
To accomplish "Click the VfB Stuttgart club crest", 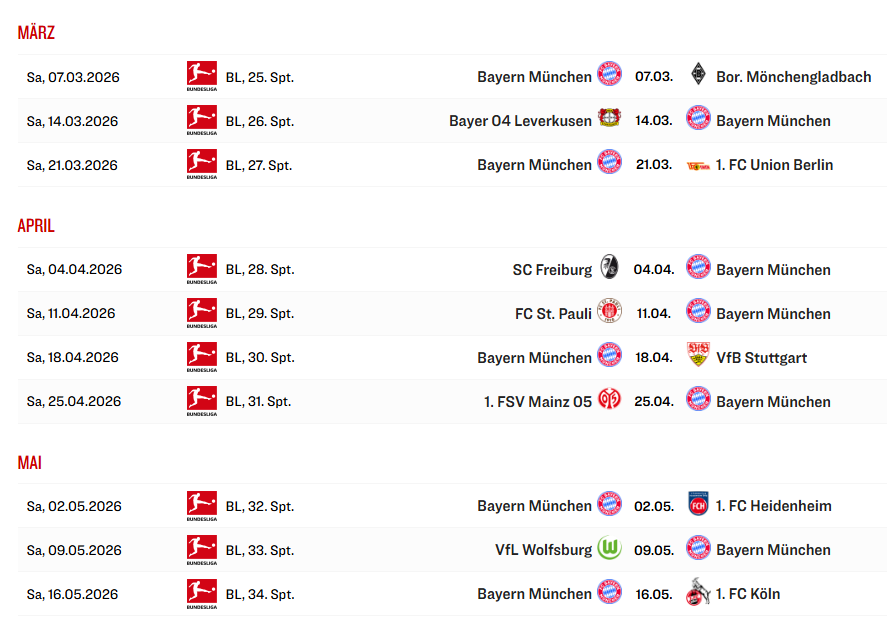I will click(698, 357).
